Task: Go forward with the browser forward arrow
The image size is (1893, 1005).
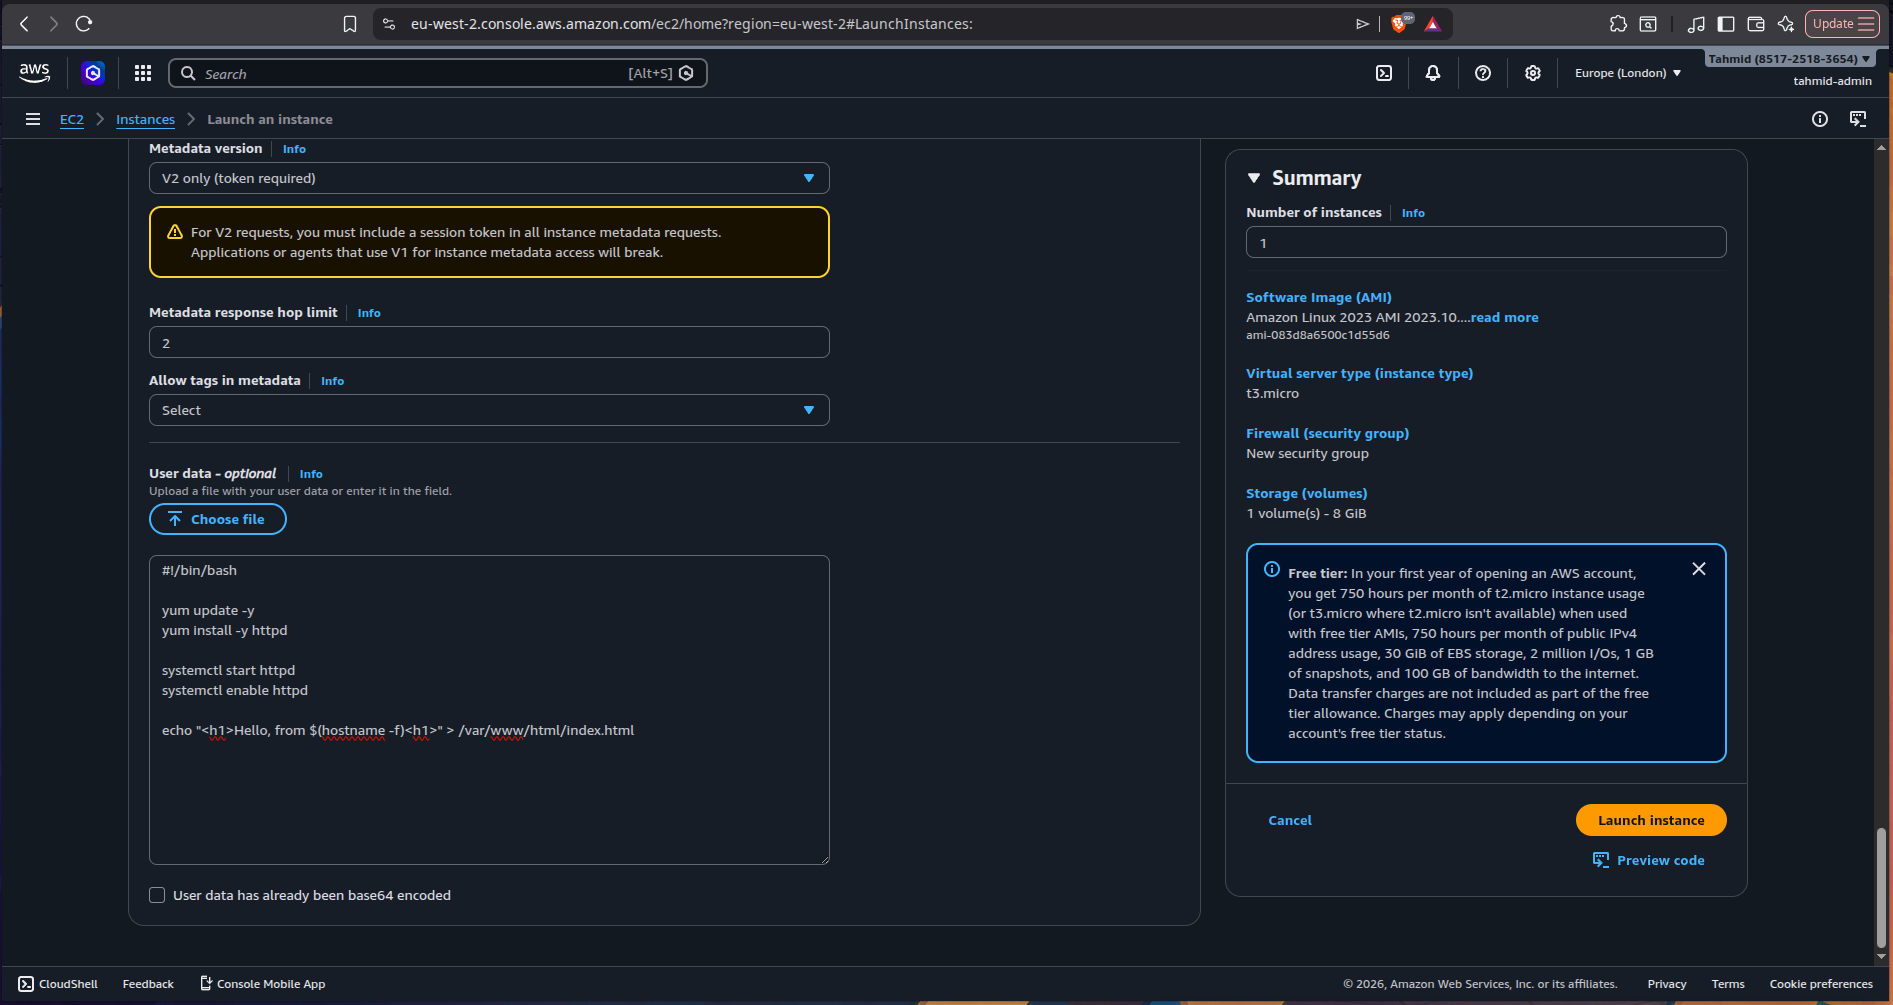Action: coord(54,24)
